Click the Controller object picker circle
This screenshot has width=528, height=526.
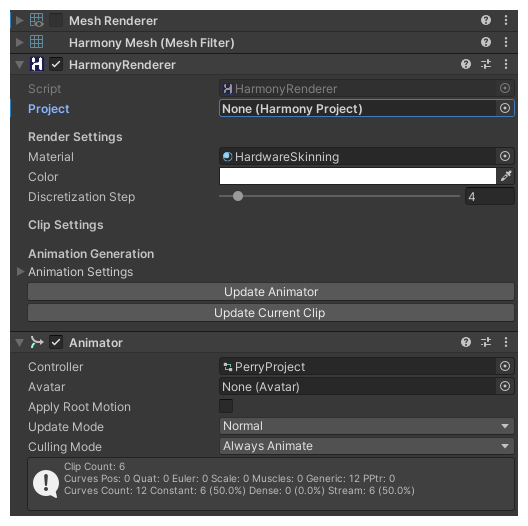point(504,366)
